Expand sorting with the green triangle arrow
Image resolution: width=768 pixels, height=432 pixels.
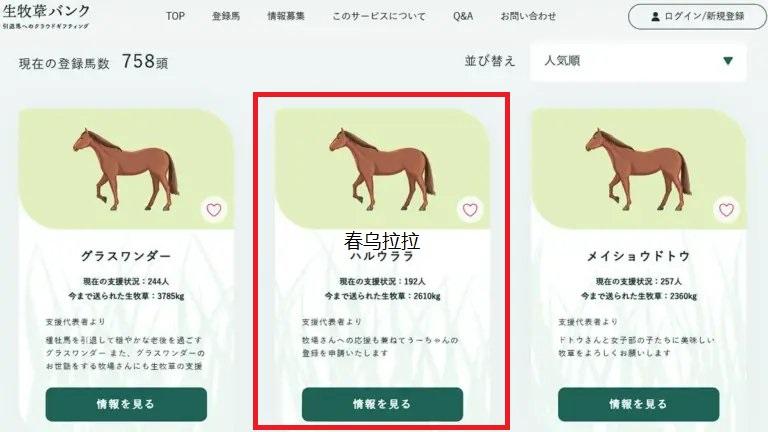[728, 61]
